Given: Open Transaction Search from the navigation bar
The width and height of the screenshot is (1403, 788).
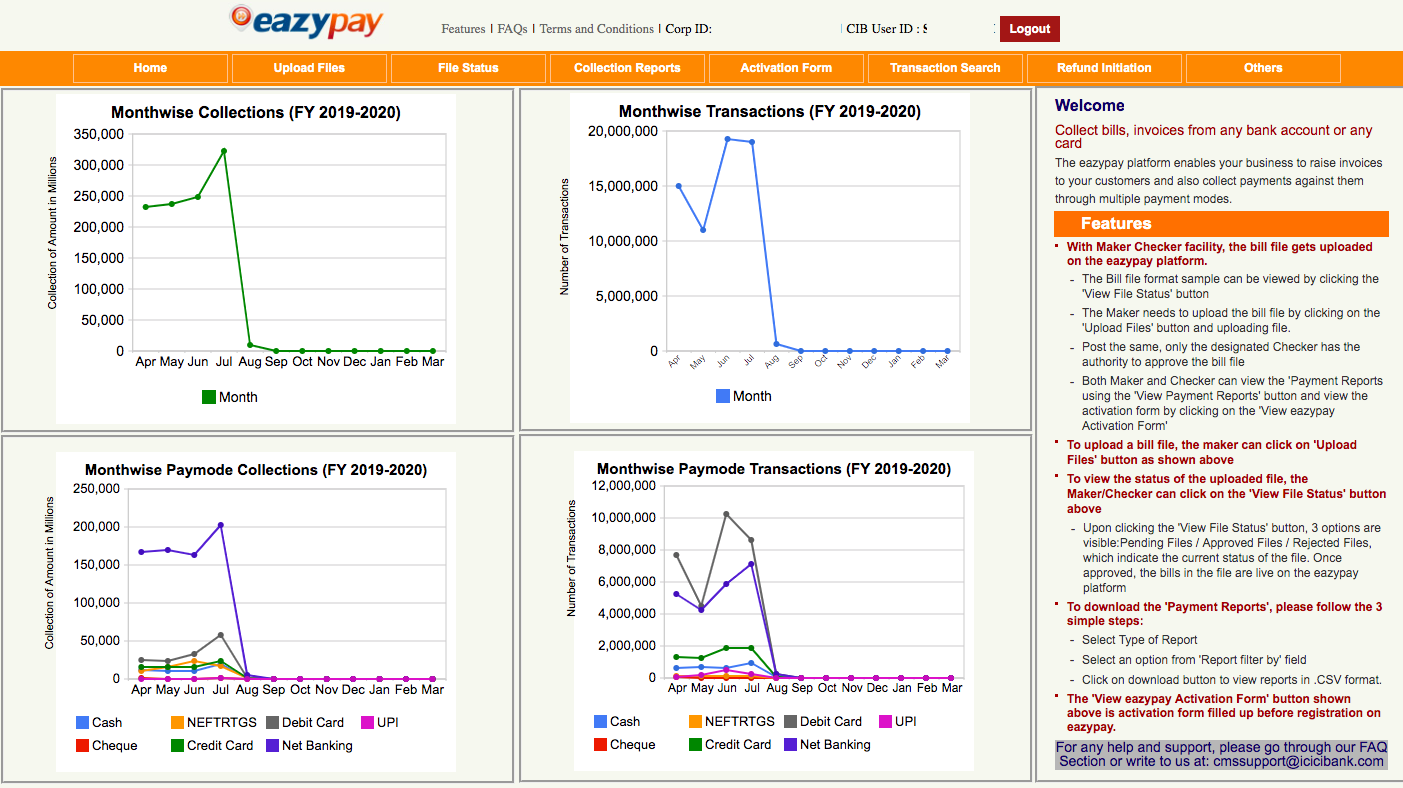Looking at the screenshot, I should click(x=945, y=67).
